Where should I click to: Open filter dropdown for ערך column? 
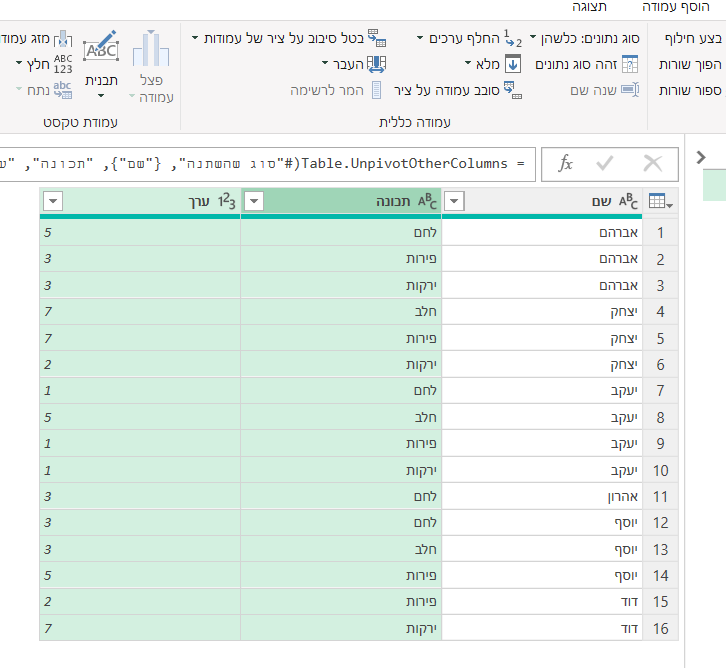(x=52, y=202)
